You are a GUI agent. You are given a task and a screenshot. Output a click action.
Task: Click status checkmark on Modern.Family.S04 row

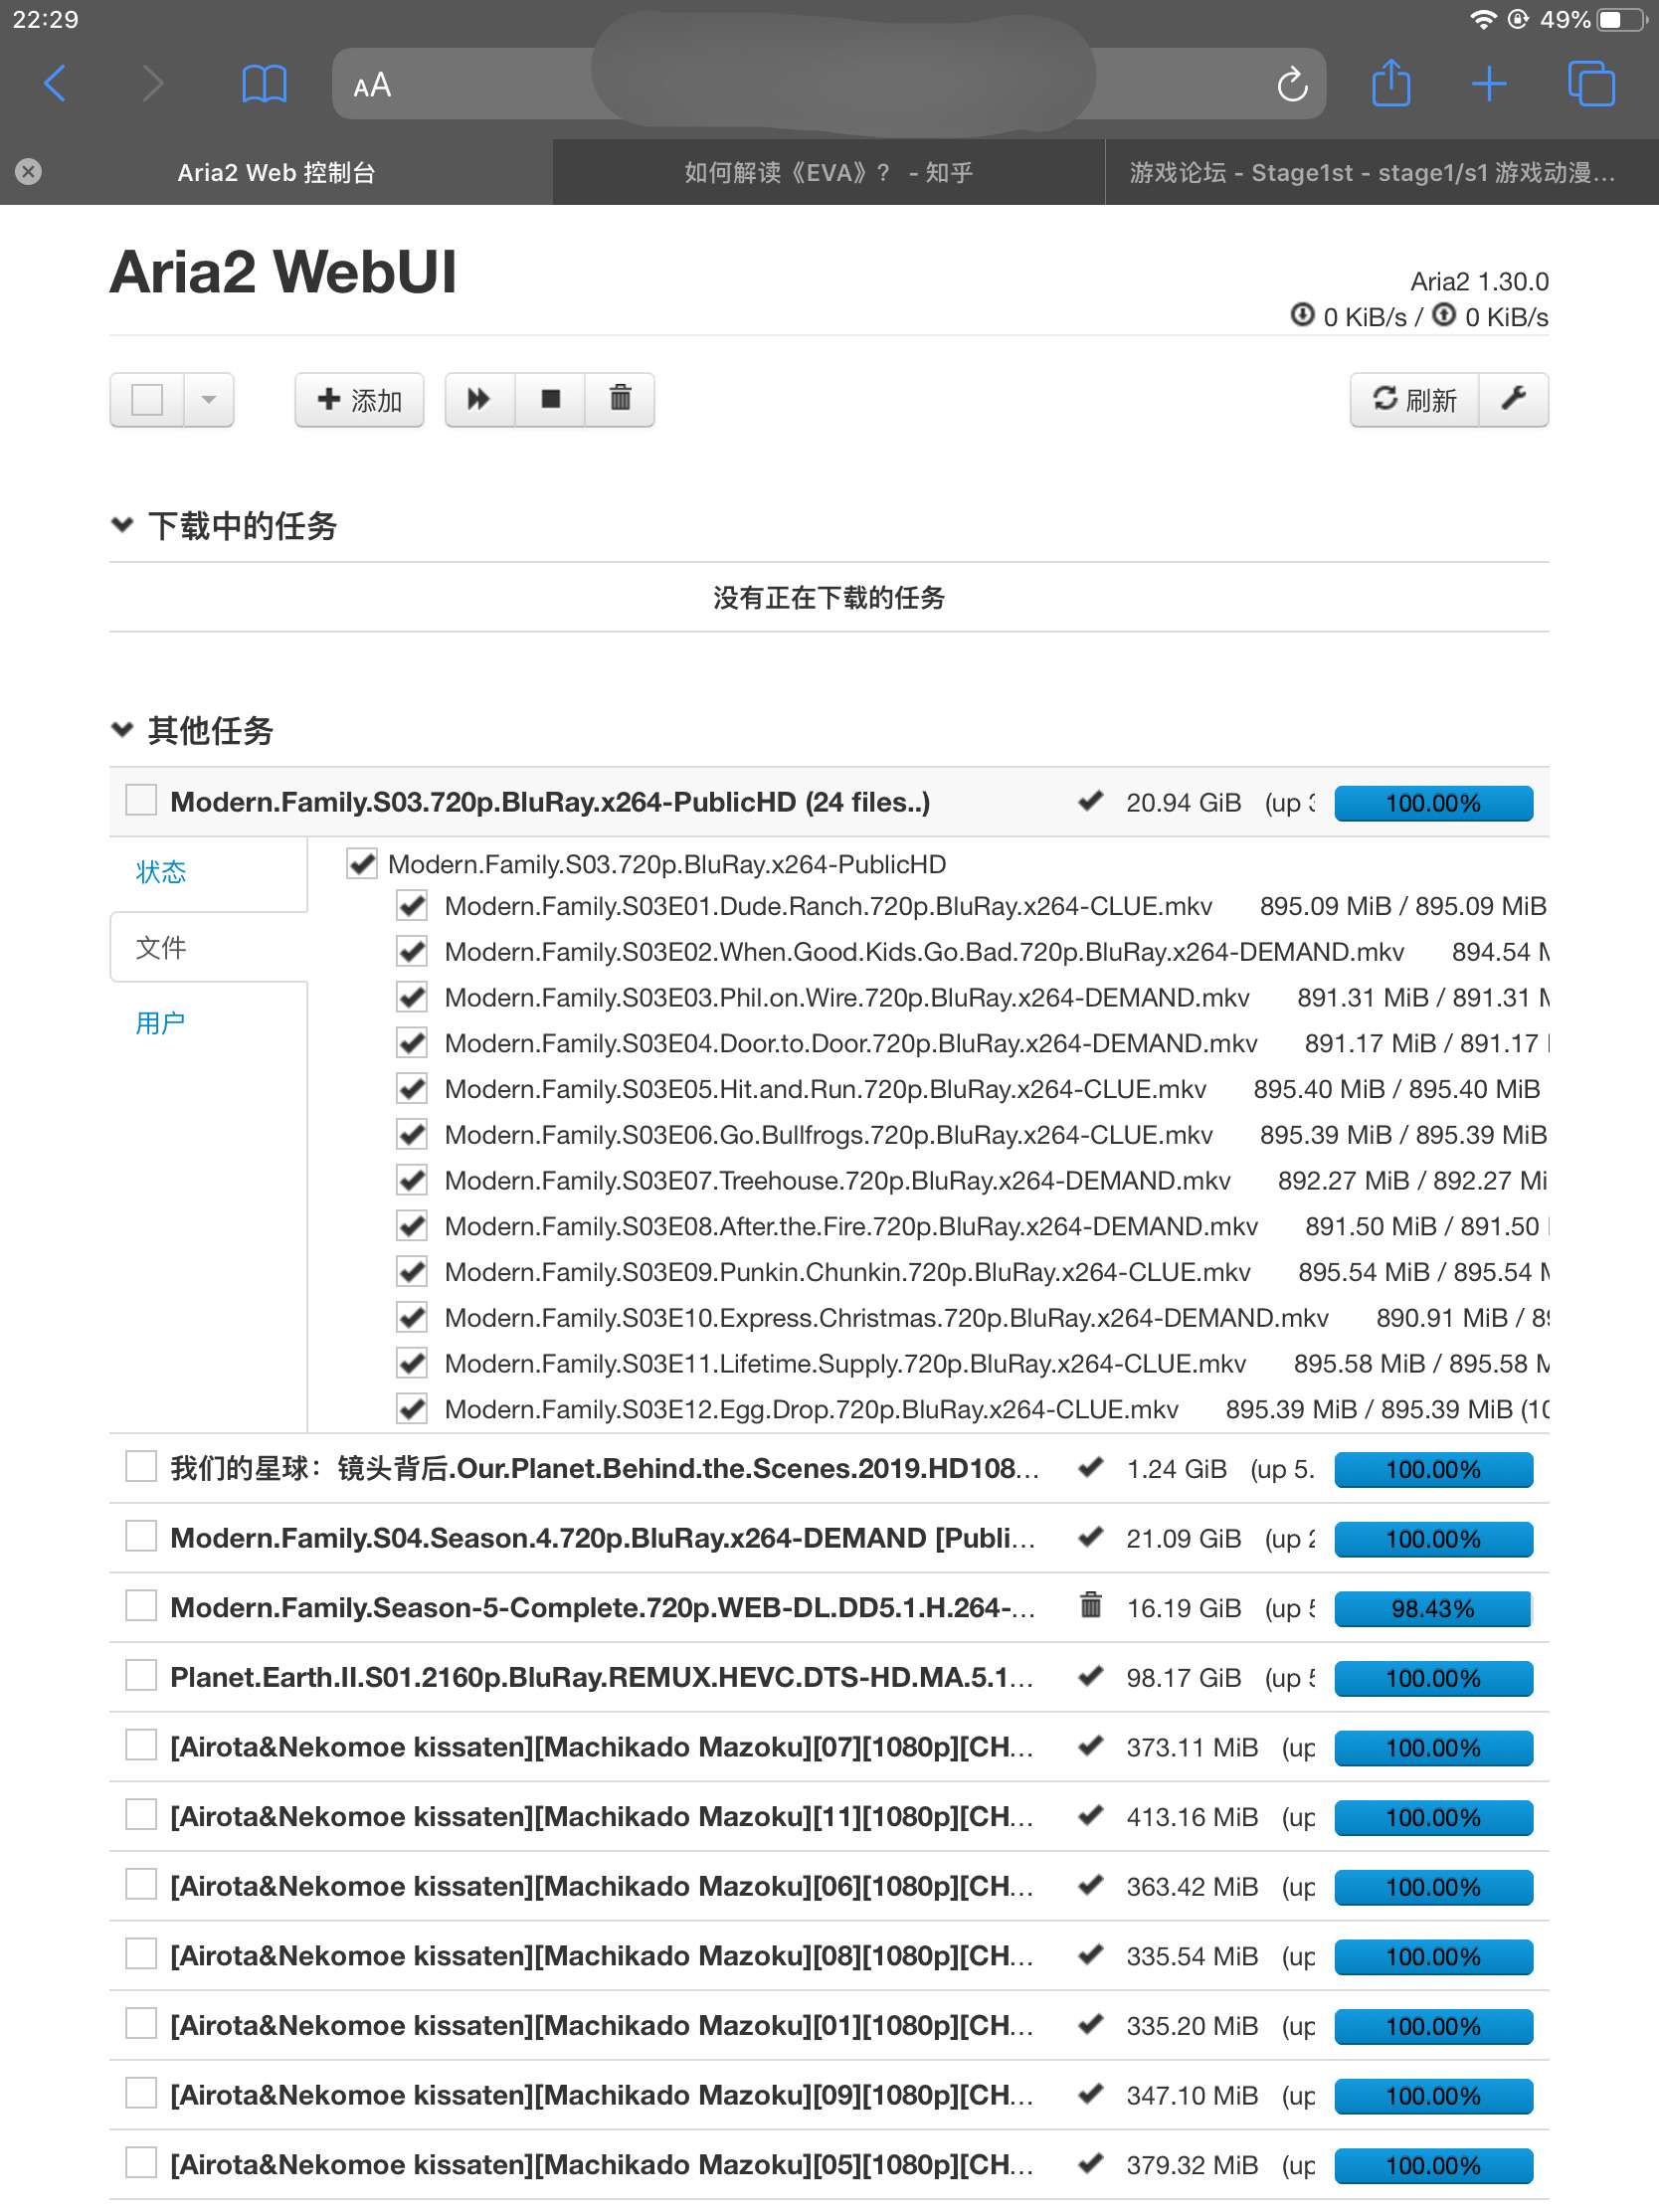pyautogui.click(x=1091, y=1537)
